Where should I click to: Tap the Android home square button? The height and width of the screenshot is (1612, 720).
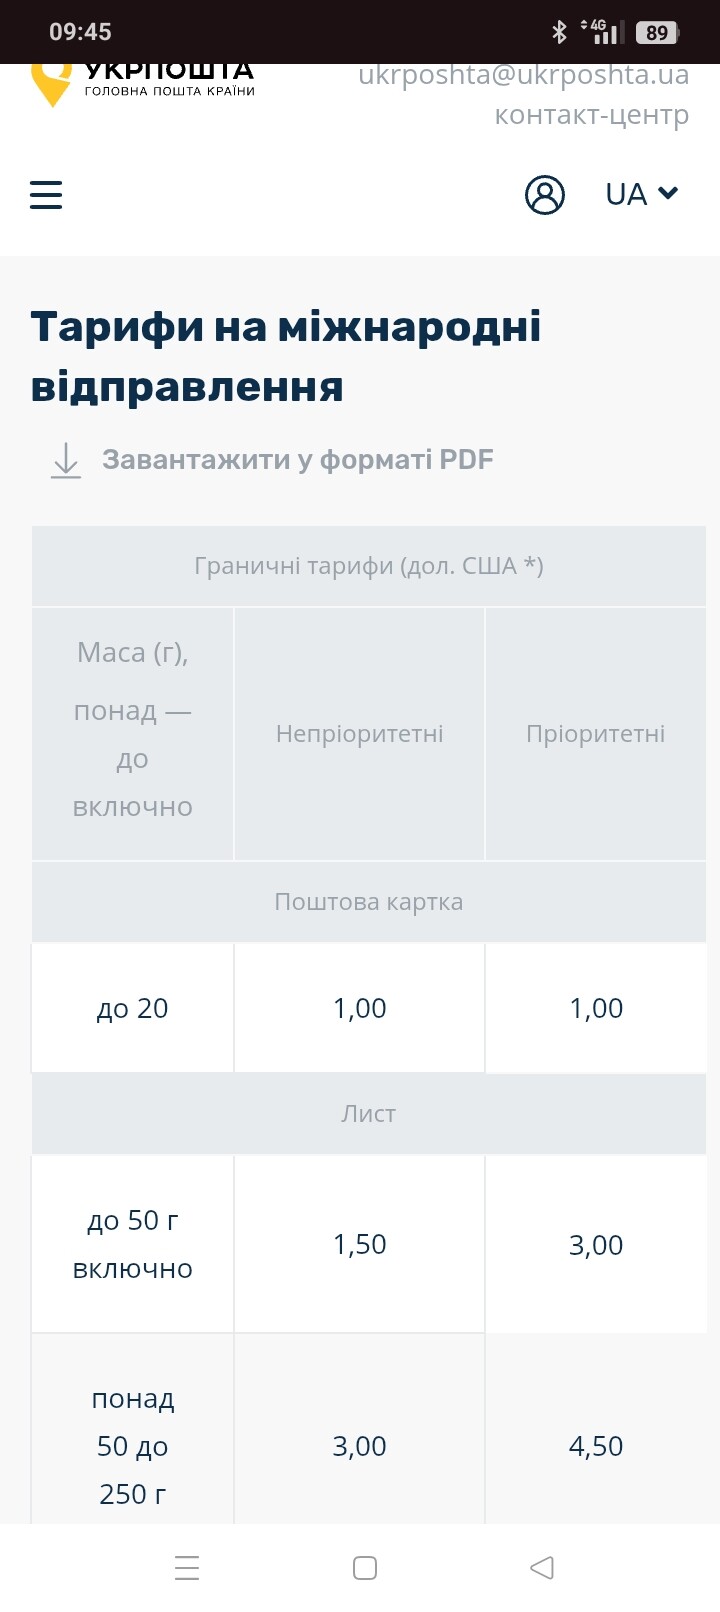pos(365,1567)
